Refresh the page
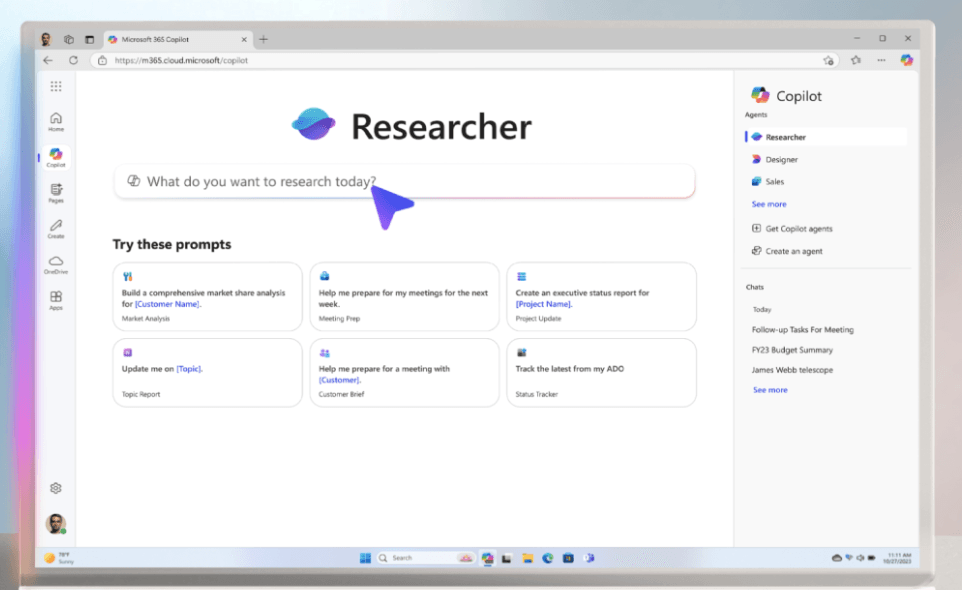962x590 pixels. pyautogui.click(x=74, y=60)
